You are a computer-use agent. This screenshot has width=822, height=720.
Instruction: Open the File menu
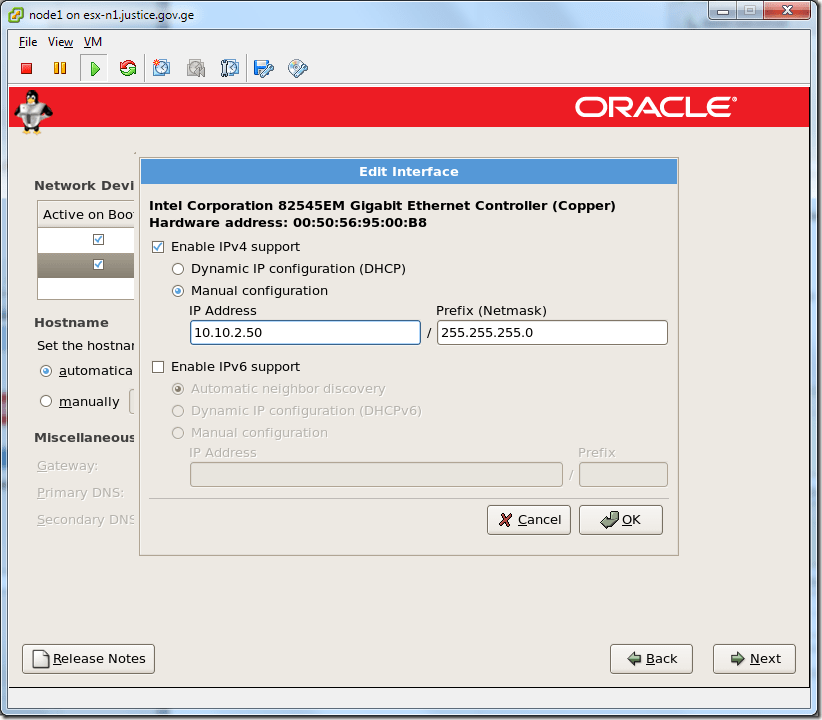click(27, 42)
